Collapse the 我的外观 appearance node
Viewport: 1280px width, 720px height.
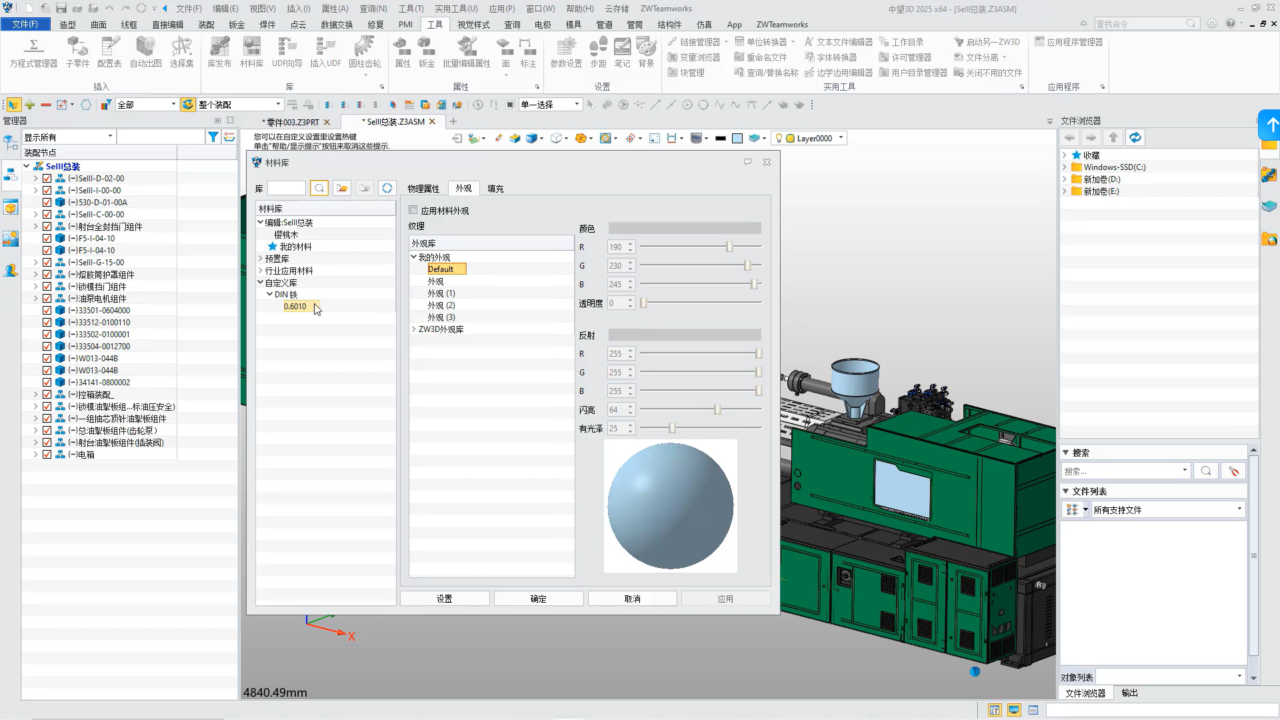(414, 257)
